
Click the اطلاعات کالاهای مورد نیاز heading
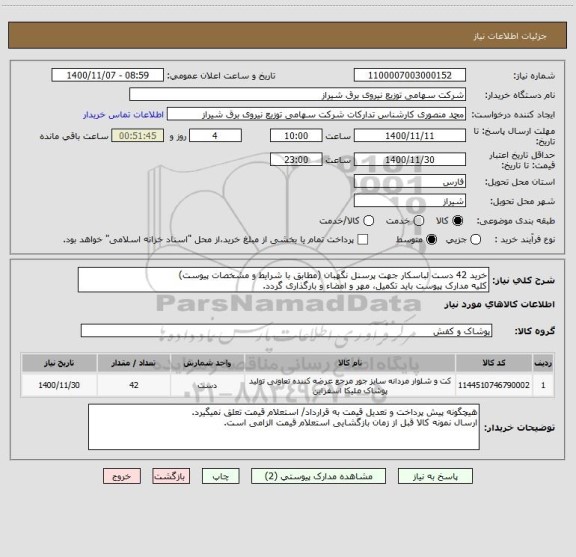tap(500, 305)
